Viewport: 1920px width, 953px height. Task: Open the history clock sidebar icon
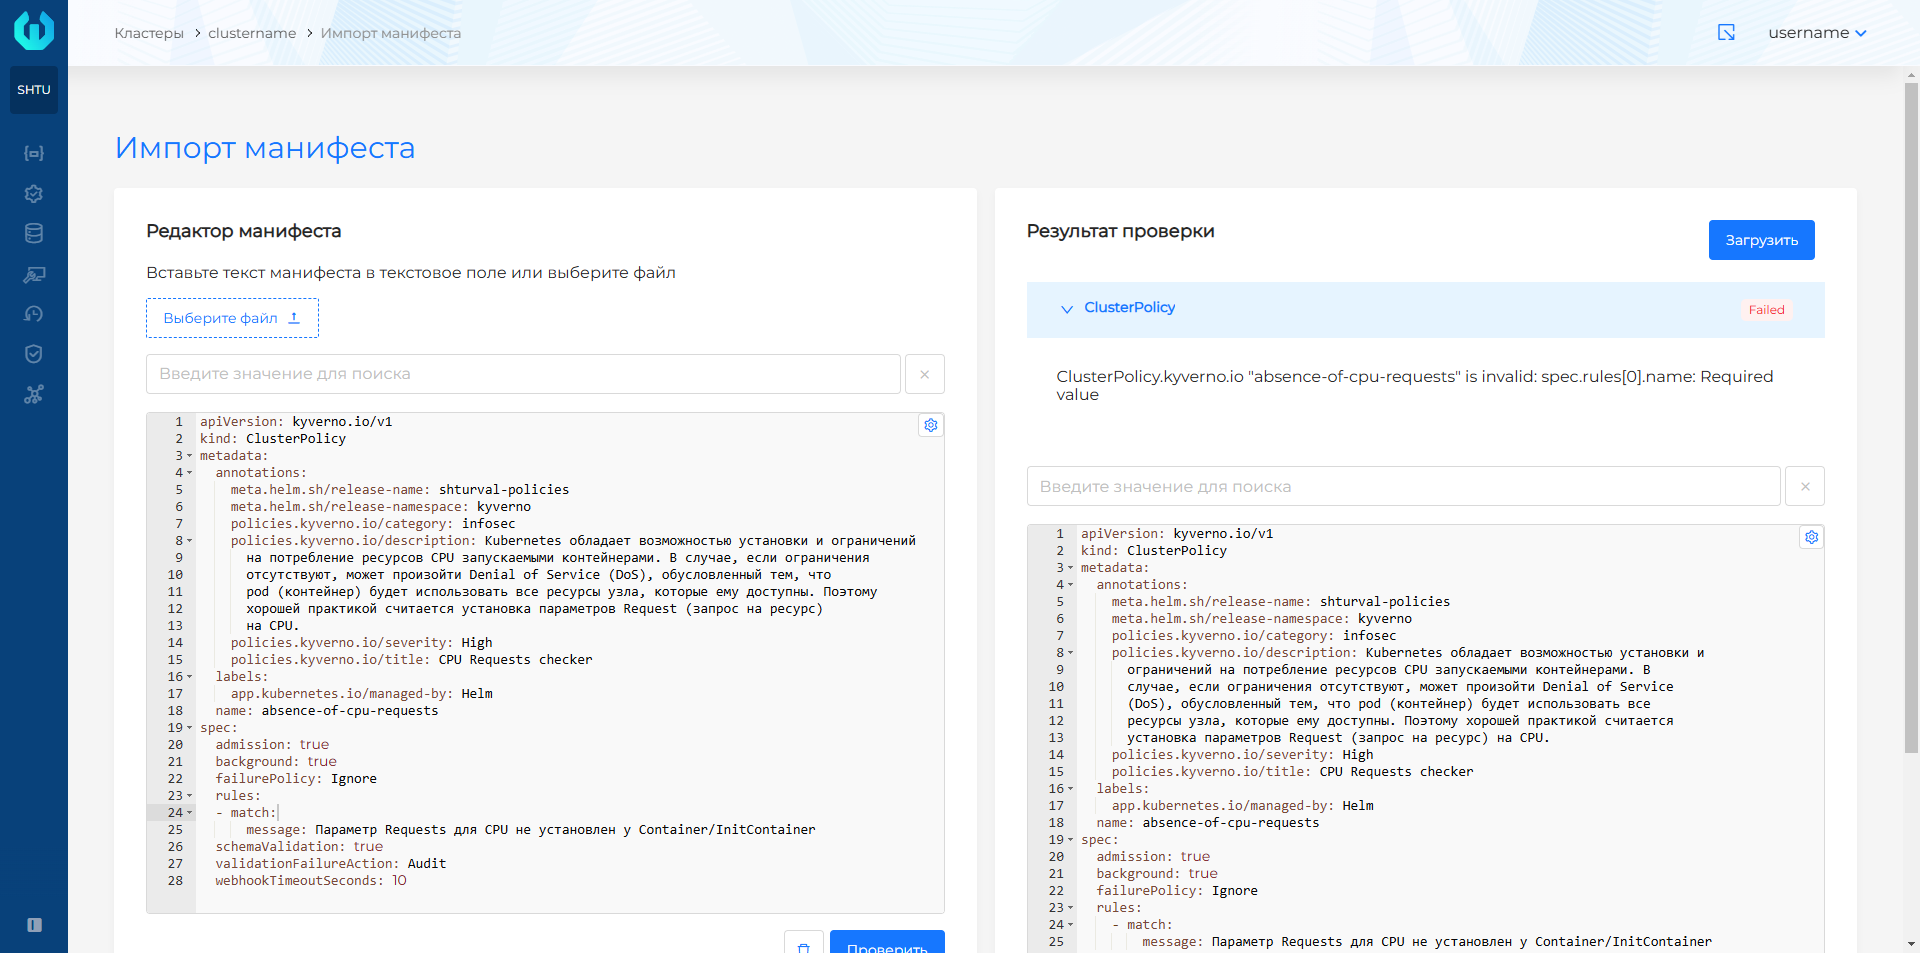coord(34,314)
